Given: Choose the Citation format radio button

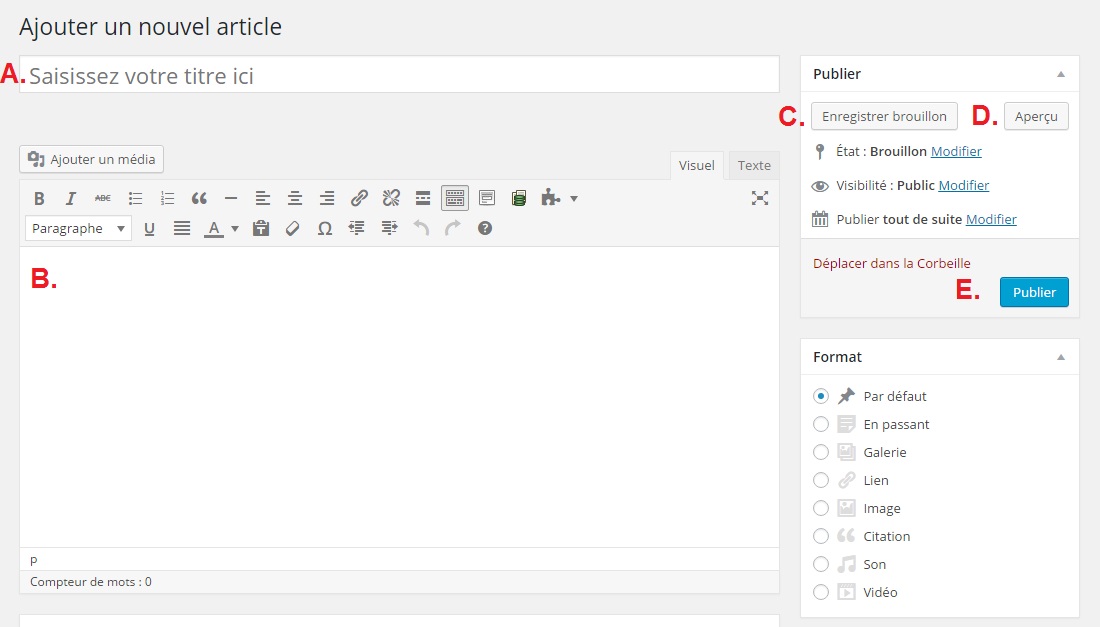Looking at the screenshot, I should coord(821,537).
